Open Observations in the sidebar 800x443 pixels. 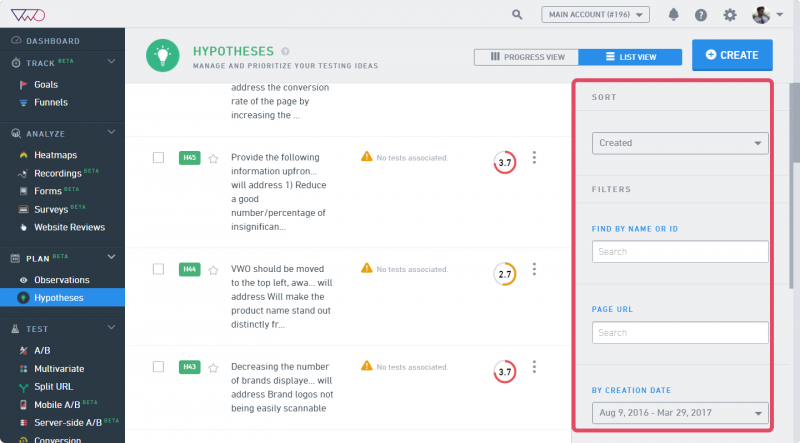coord(61,280)
